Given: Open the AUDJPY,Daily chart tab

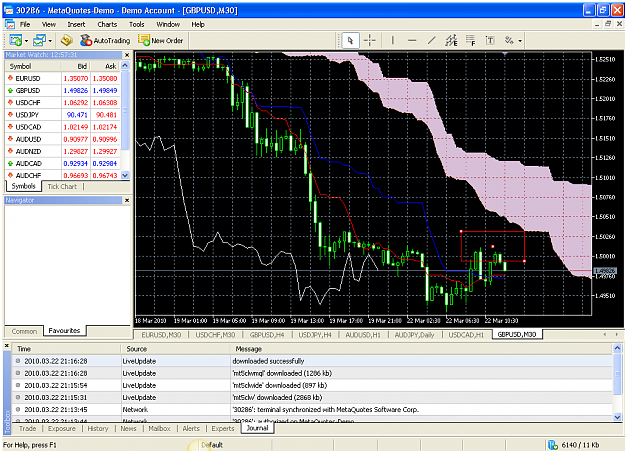Looking at the screenshot, I should [x=414, y=335].
